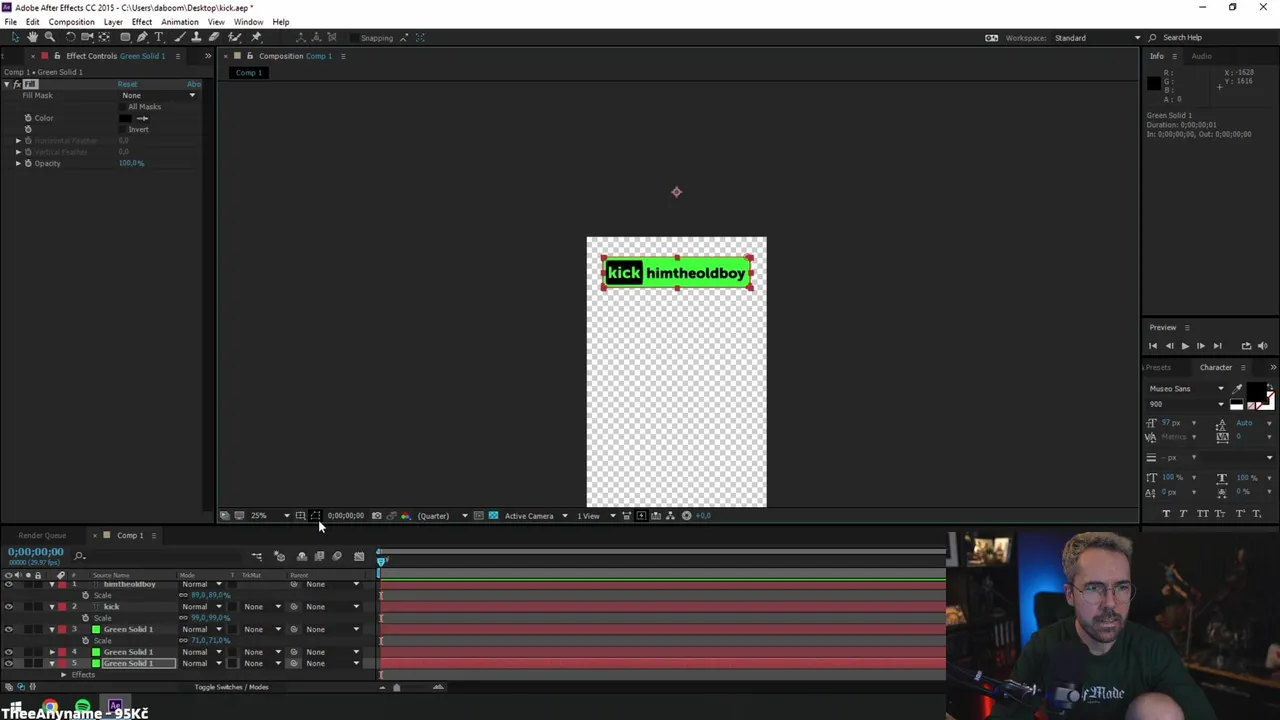Collapse the Fill effect triangle
1280x720 pixels.
[x=7, y=84]
